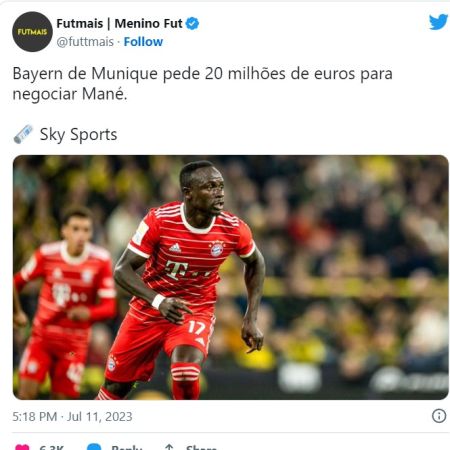This screenshot has height=450, width=450.
Task: Follow the @futtmais account
Action: [x=143, y=42]
